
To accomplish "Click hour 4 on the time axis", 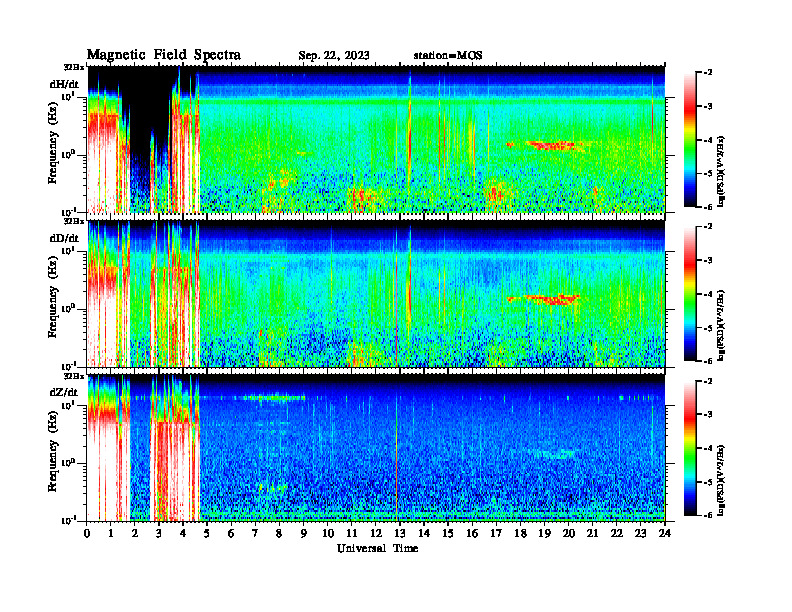I will [x=183, y=533].
